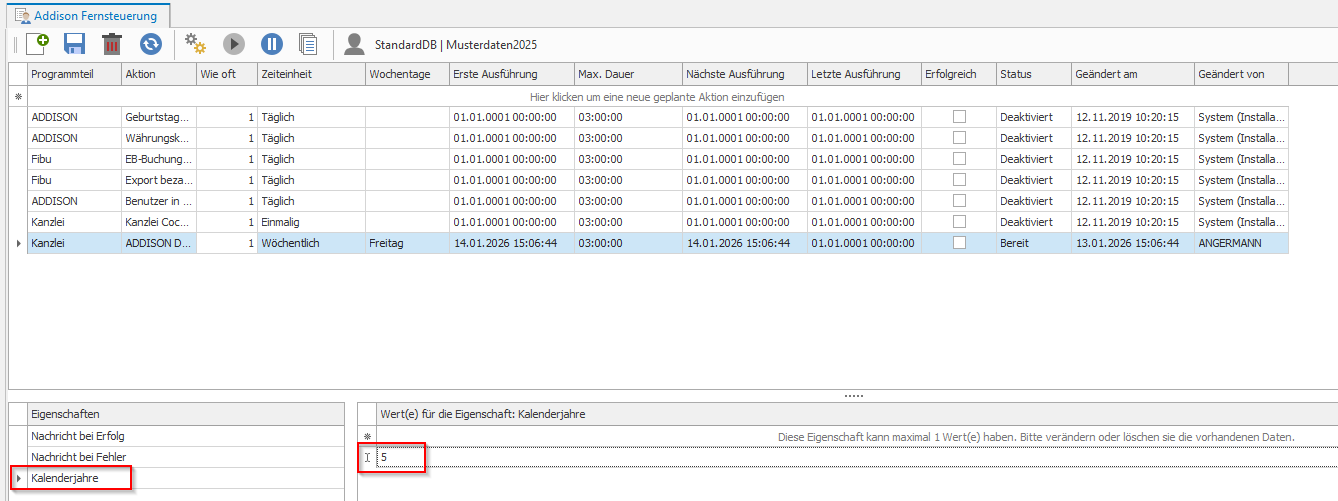Select Nachricht bei Fehler property
The height and width of the screenshot is (501, 1338).
pos(185,457)
